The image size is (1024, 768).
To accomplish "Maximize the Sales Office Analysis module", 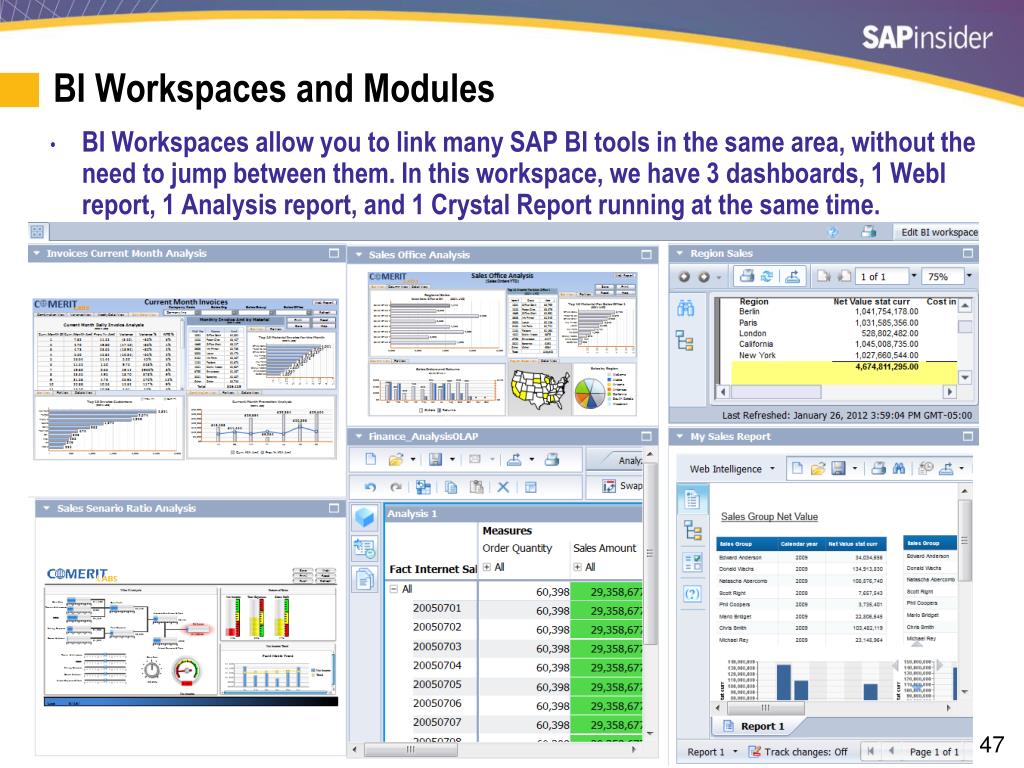I will 647,255.
